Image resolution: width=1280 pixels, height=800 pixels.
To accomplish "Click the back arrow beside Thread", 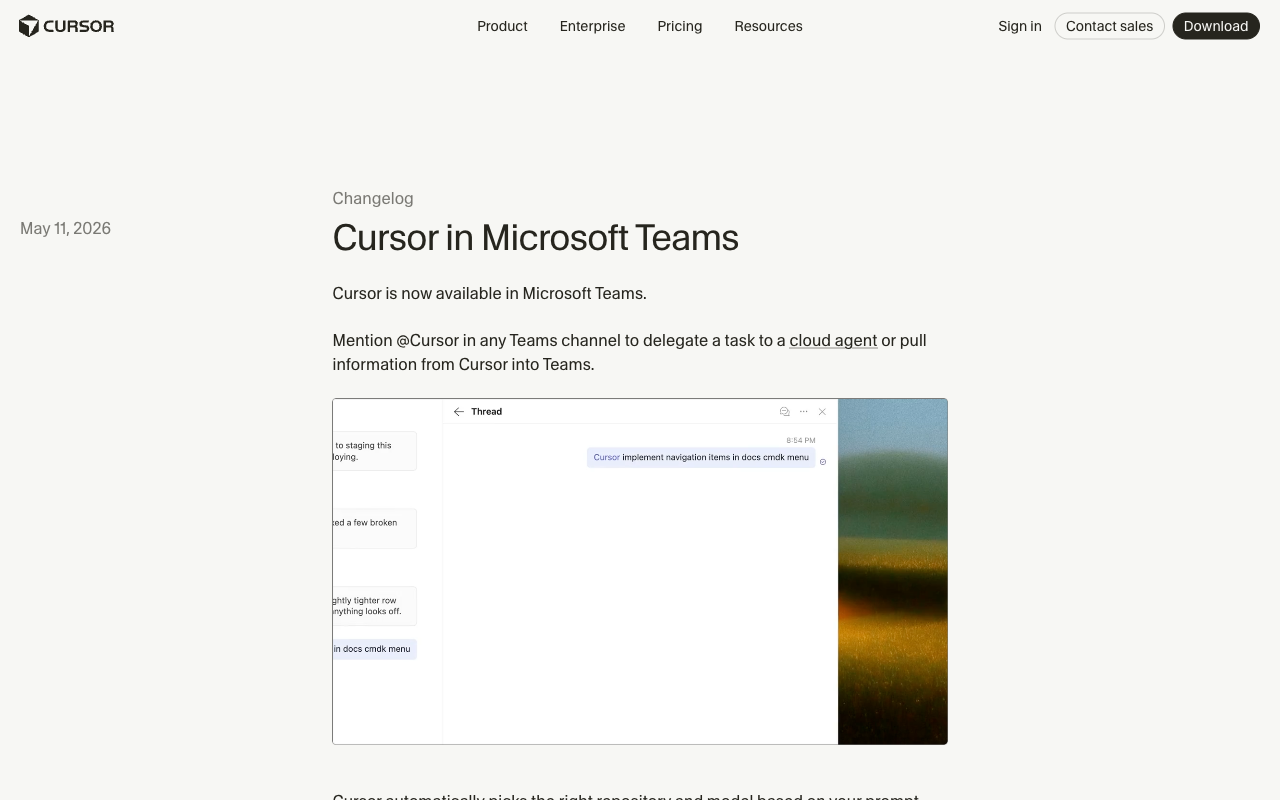I will click(459, 411).
